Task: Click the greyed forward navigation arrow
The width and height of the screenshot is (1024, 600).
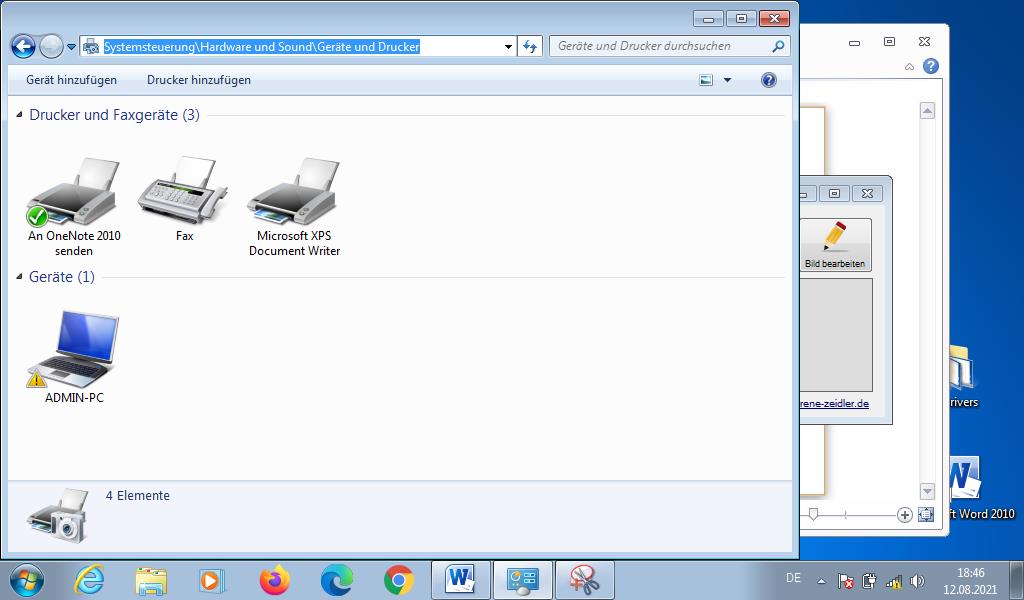Action: click(x=51, y=46)
